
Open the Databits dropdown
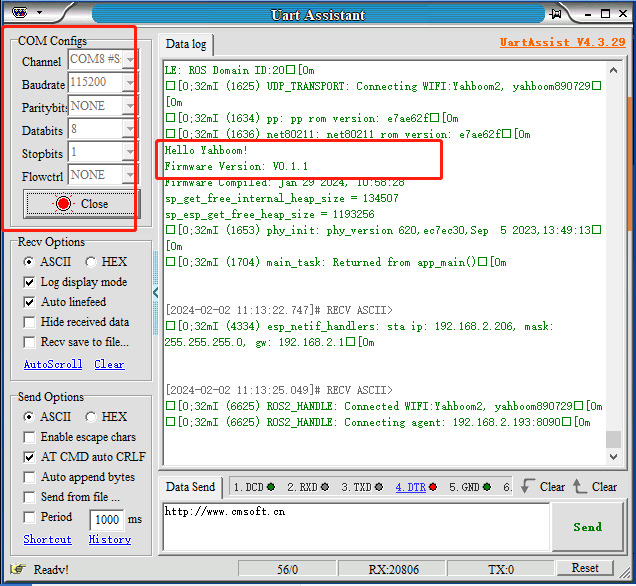[130, 129]
